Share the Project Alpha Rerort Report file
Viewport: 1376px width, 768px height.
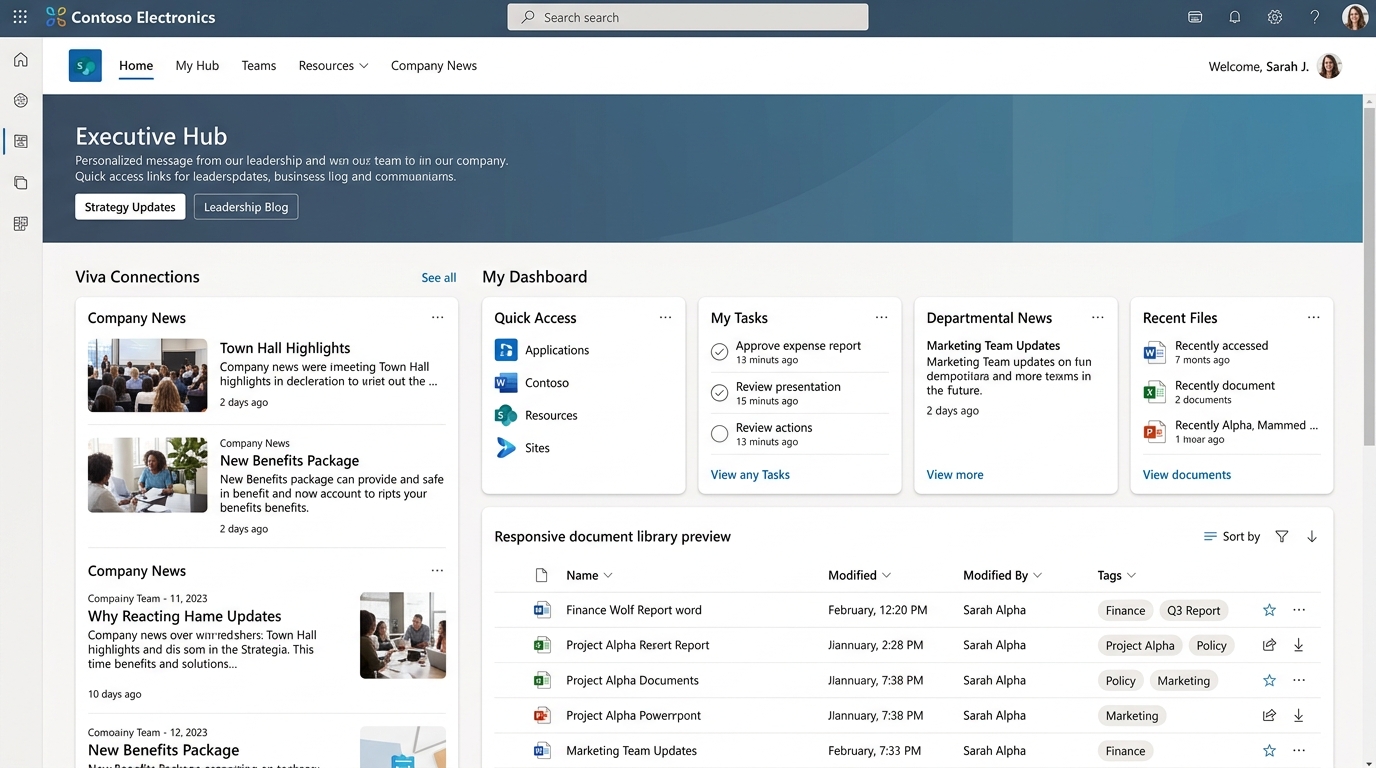(1269, 645)
